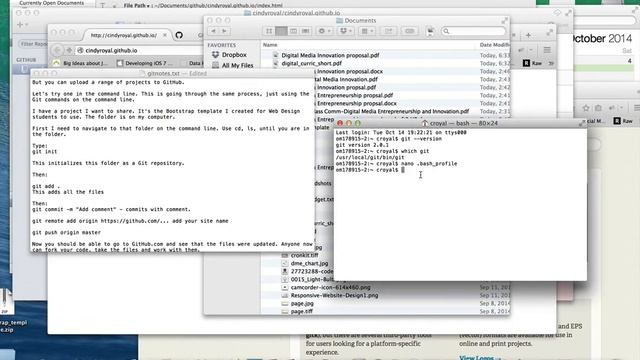Click the browser forward arrow button
The width and height of the screenshot is (640, 360).
[69, 50]
